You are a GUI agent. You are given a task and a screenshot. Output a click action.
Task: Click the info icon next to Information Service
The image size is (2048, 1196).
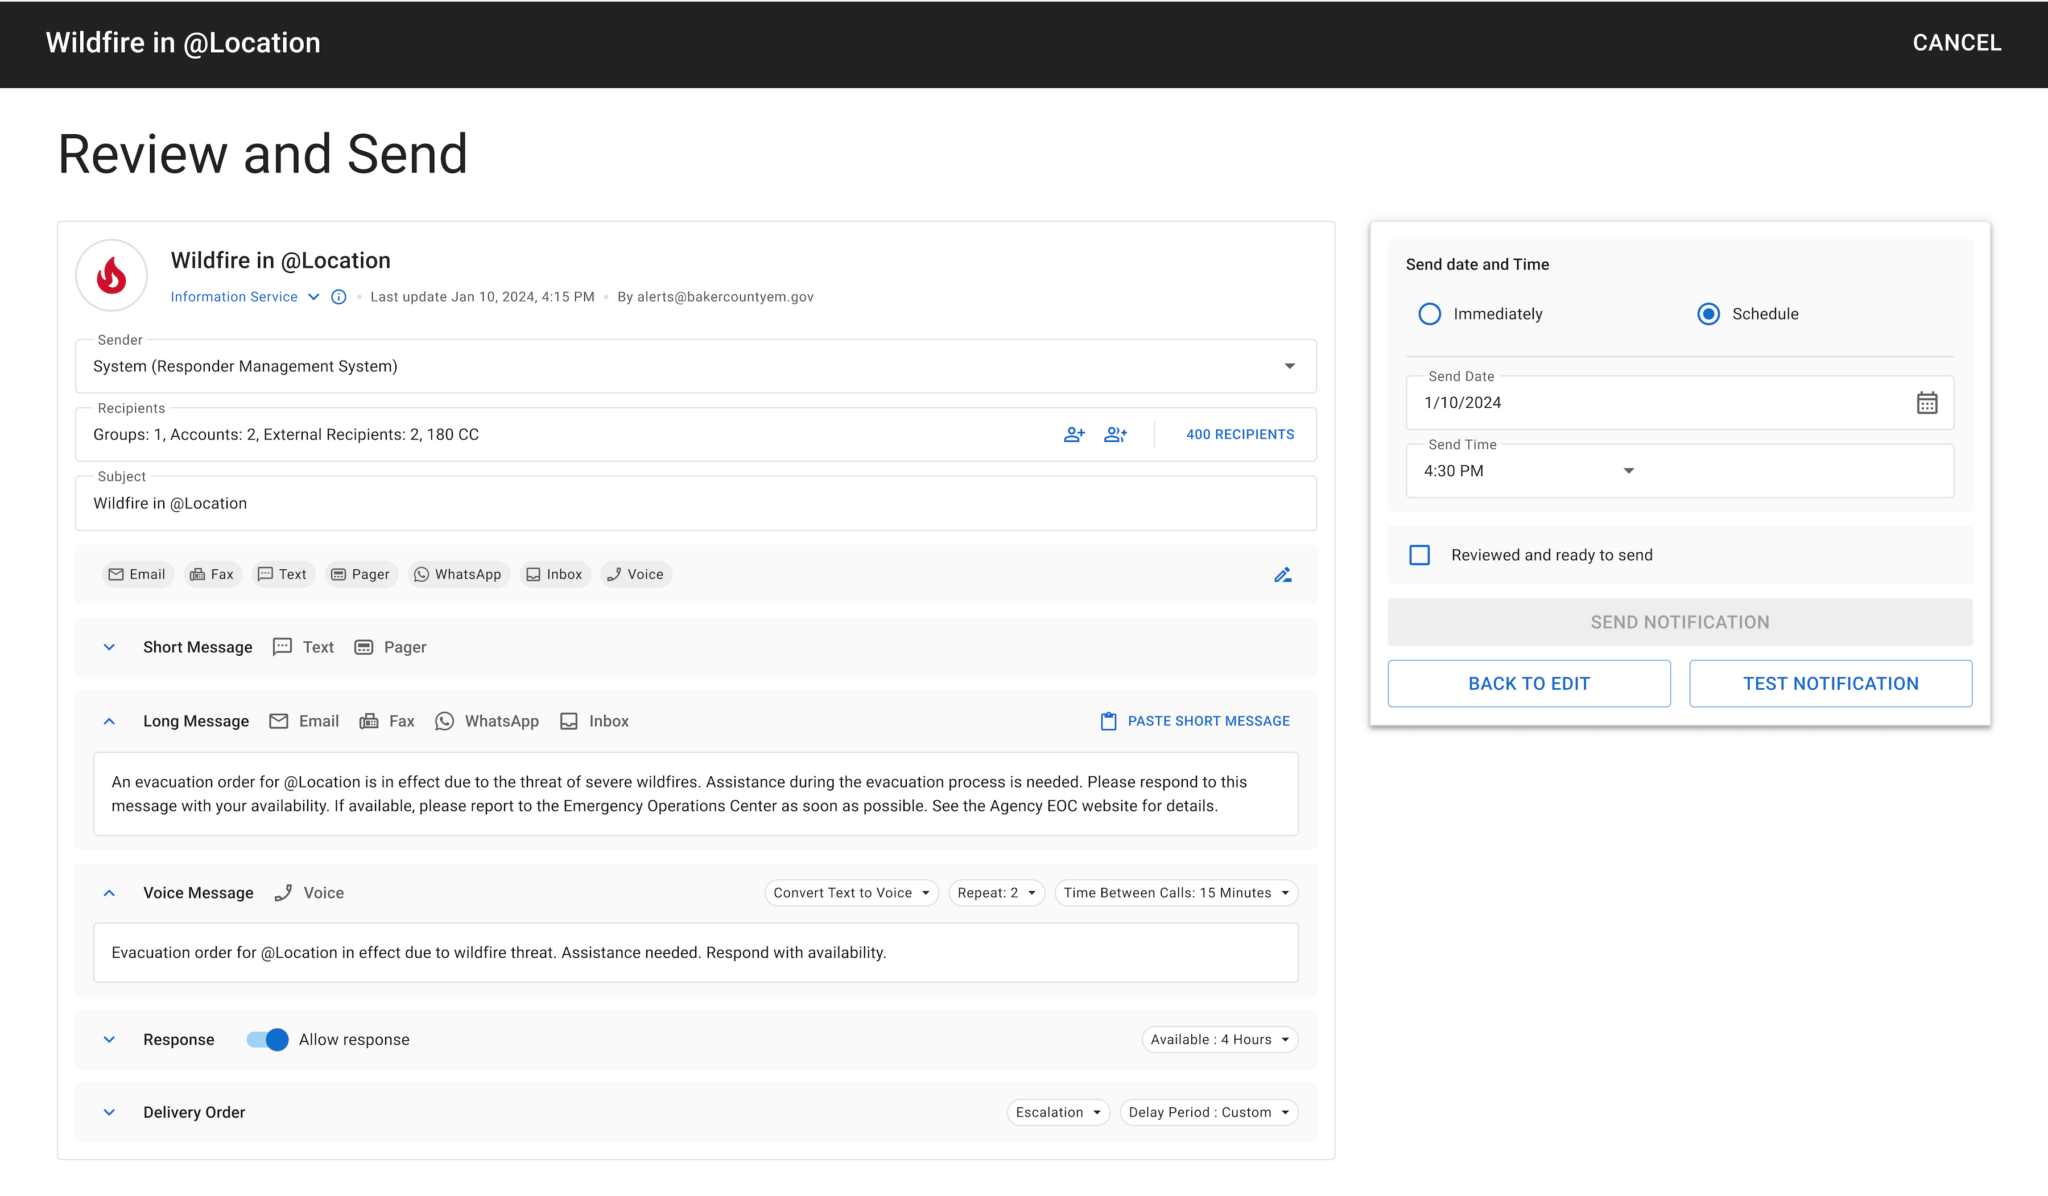(339, 297)
